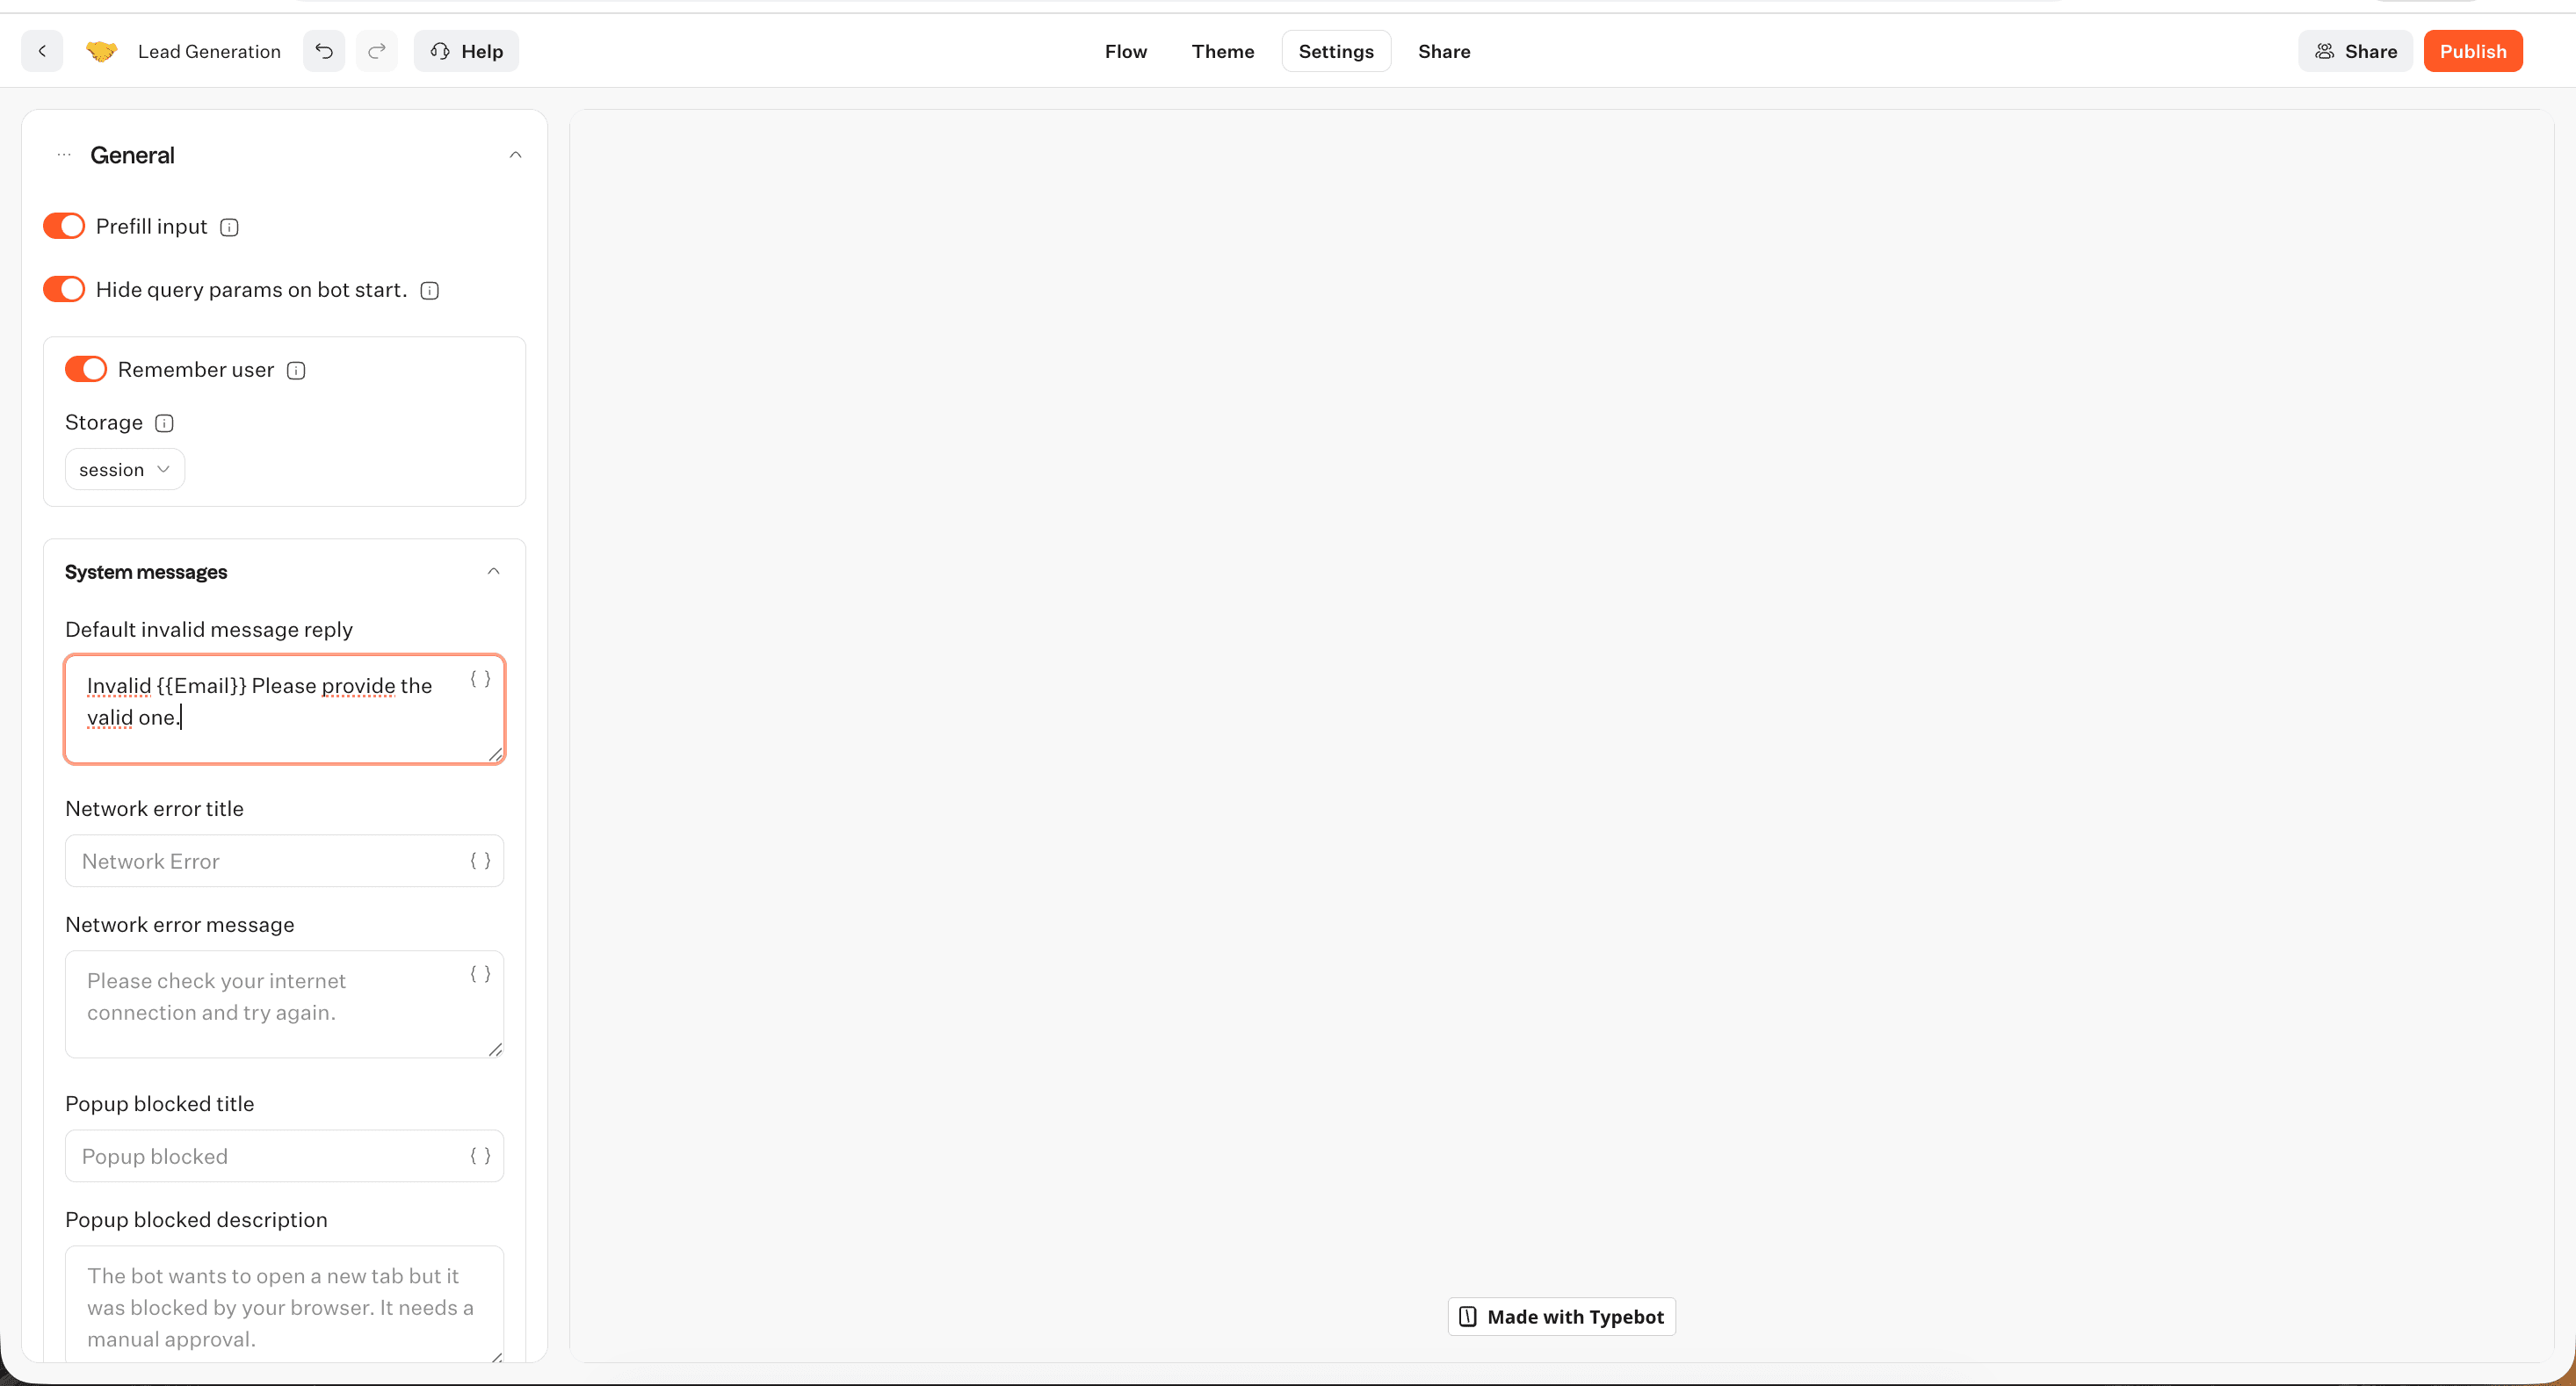
Task: Open the Made with Typebot link
Action: [x=1562, y=1317]
